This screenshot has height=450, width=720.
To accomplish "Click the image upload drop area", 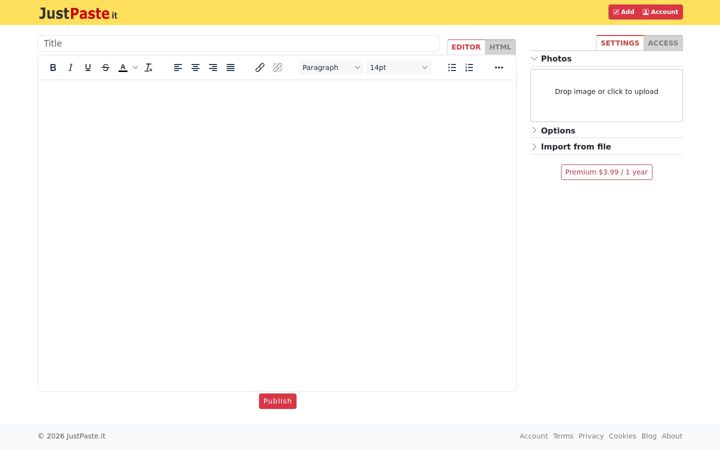I will tap(606, 96).
